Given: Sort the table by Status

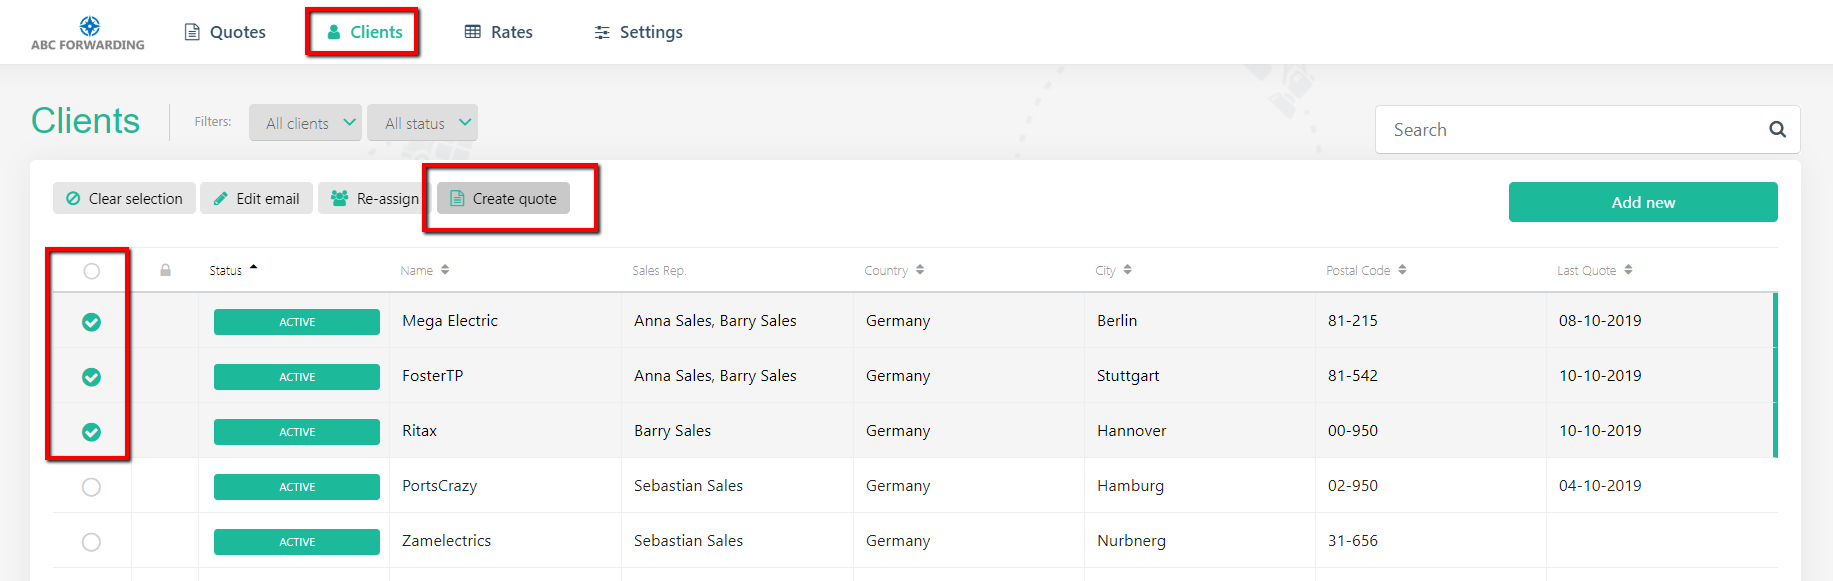Looking at the screenshot, I should 233,270.
